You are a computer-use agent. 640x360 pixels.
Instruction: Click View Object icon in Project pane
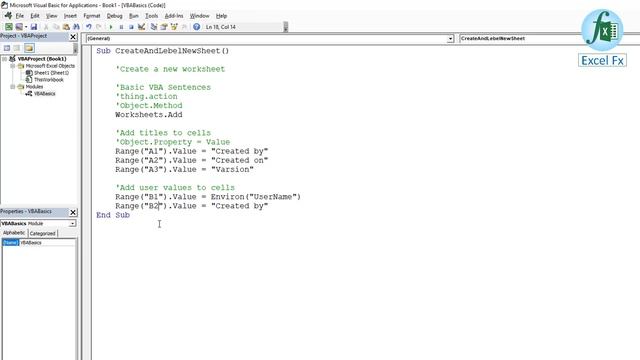17,48
